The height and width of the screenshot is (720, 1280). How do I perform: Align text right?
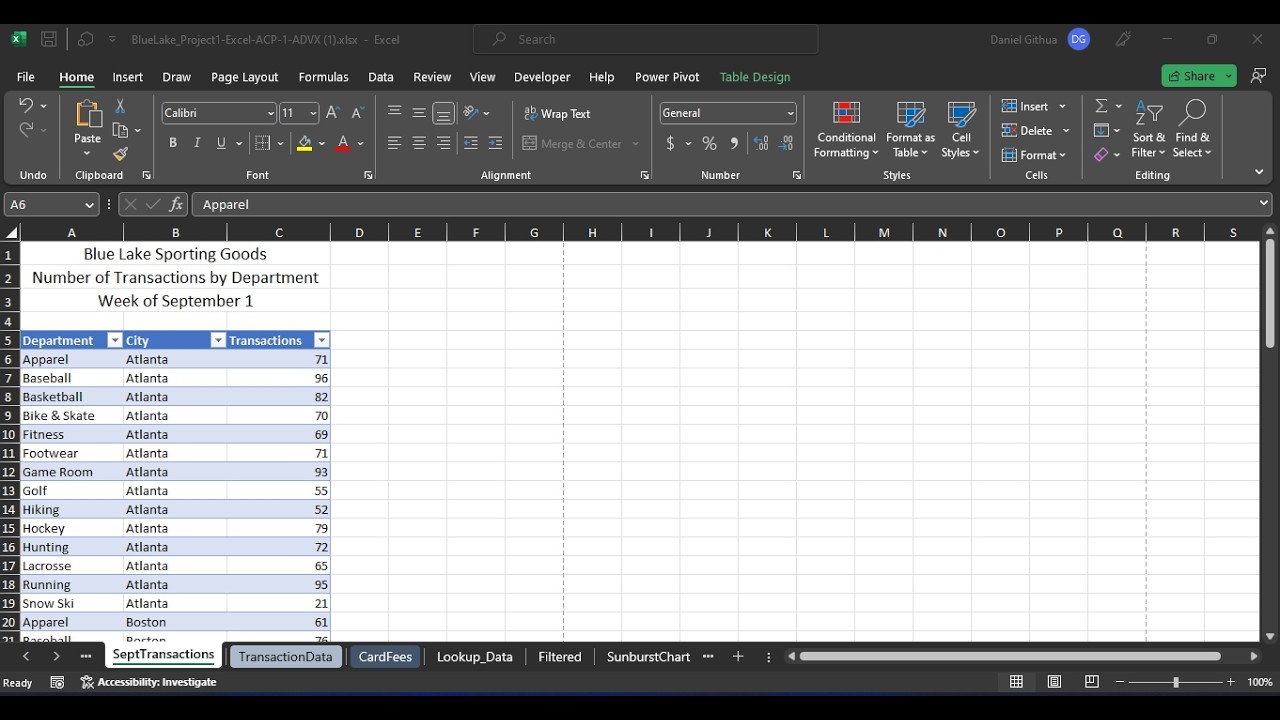pos(443,143)
